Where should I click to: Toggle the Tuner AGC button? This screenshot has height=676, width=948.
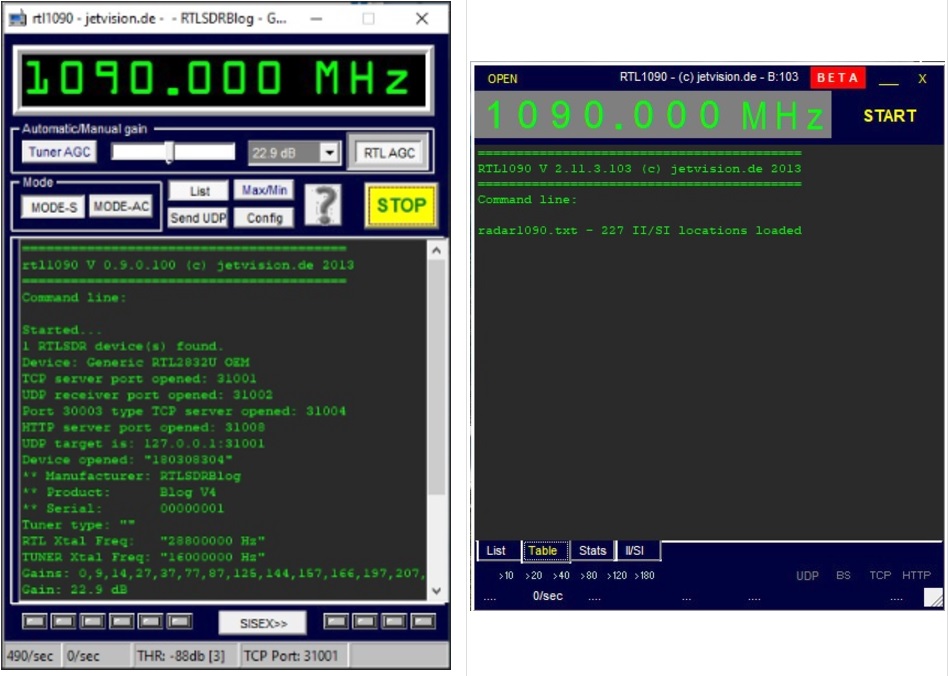pos(59,152)
